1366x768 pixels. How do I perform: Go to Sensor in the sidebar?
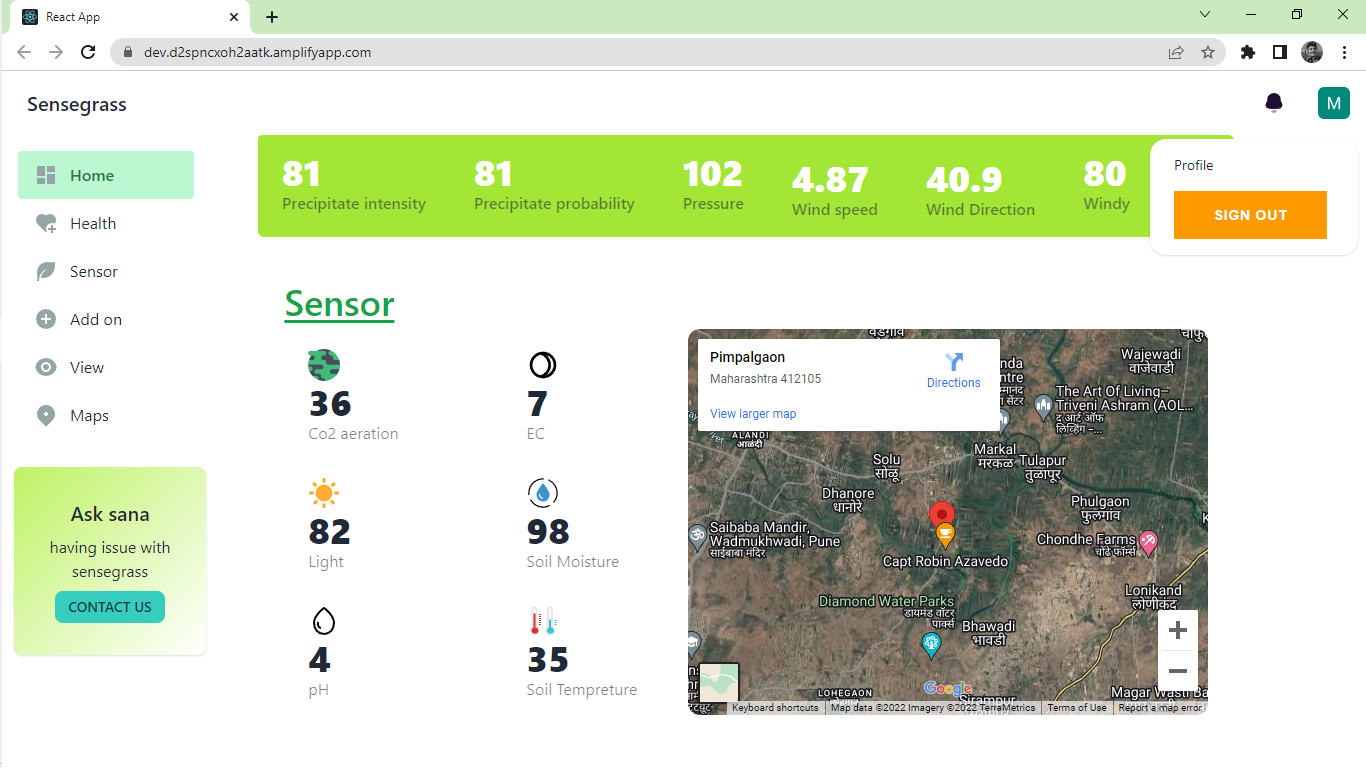pyautogui.click(x=93, y=272)
